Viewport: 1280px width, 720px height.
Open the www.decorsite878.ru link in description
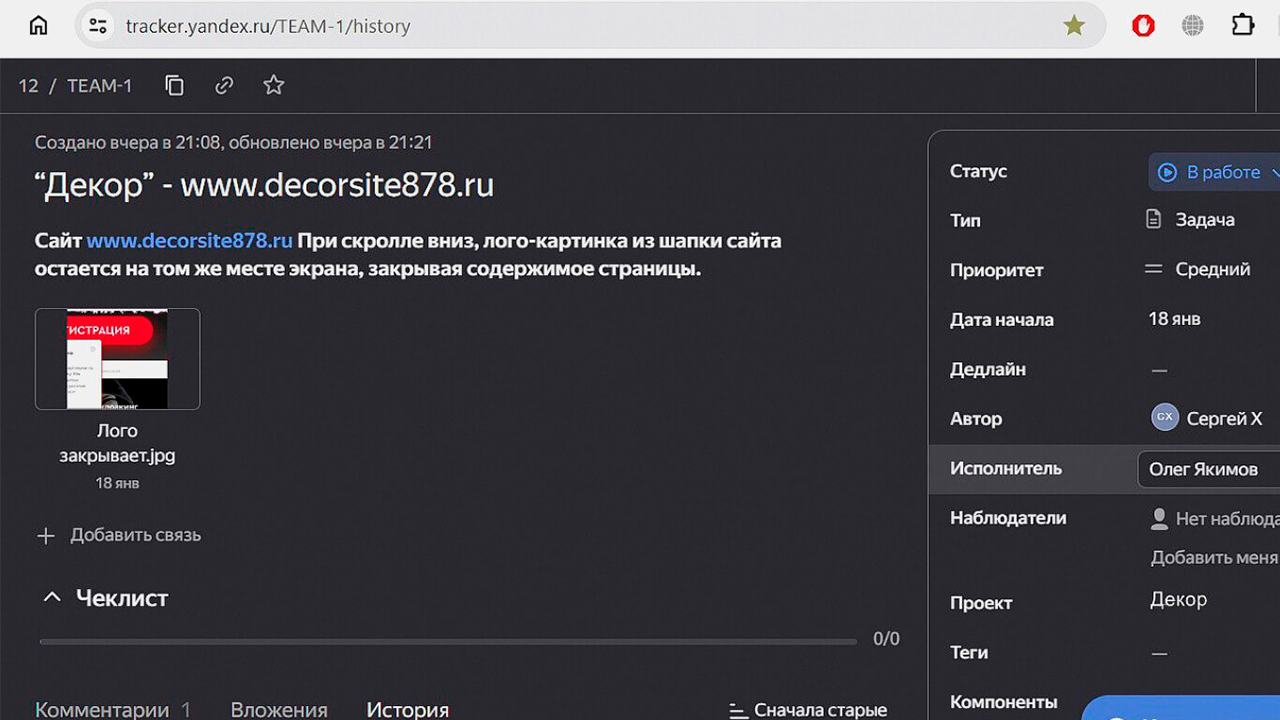189,241
